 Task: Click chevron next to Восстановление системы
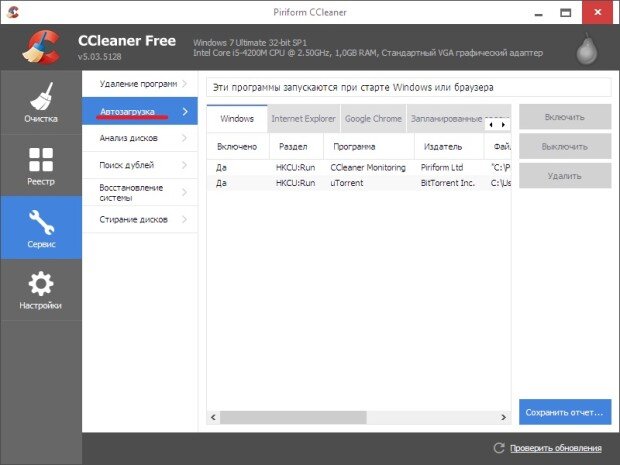tap(185, 192)
